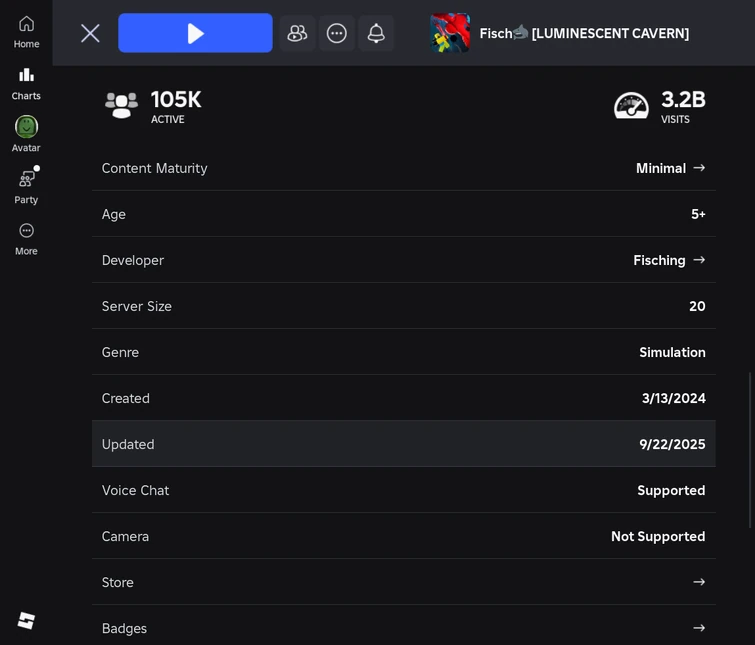Click the Roblox logo icon

click(x=26, y=620)
